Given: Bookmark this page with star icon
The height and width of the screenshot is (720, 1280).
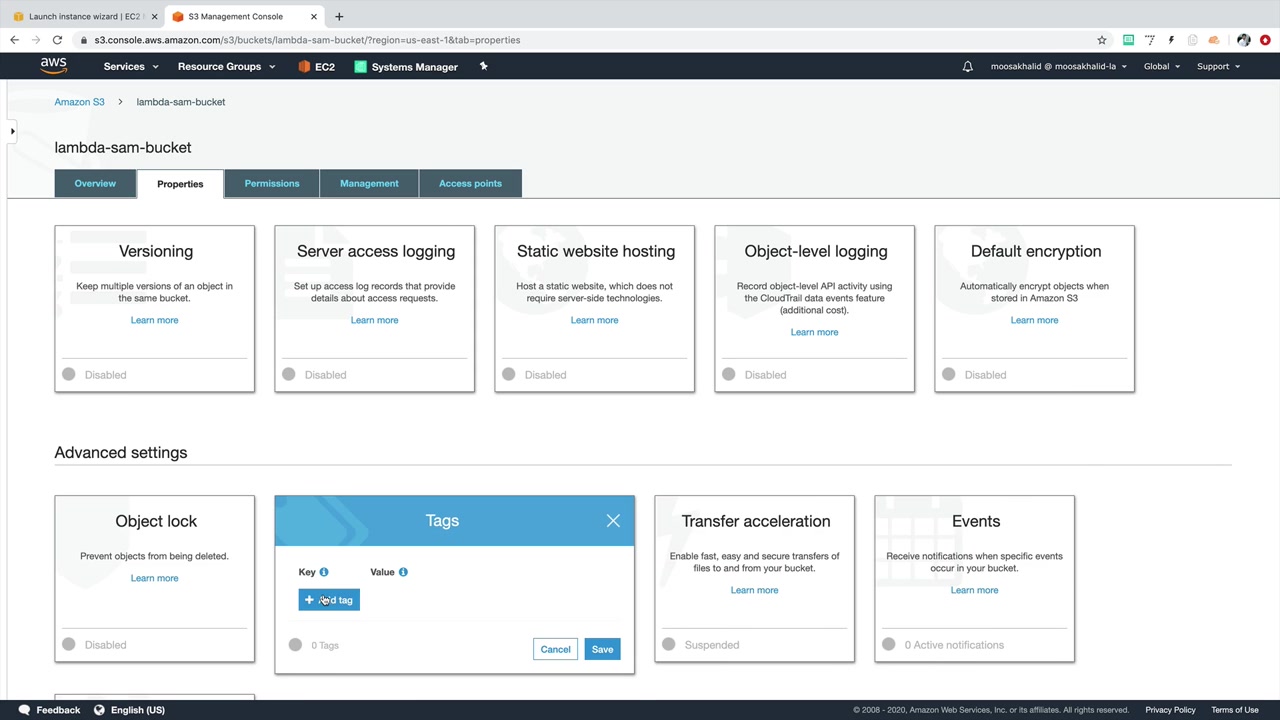Looking at the screenshot, I should point(1102,40).
